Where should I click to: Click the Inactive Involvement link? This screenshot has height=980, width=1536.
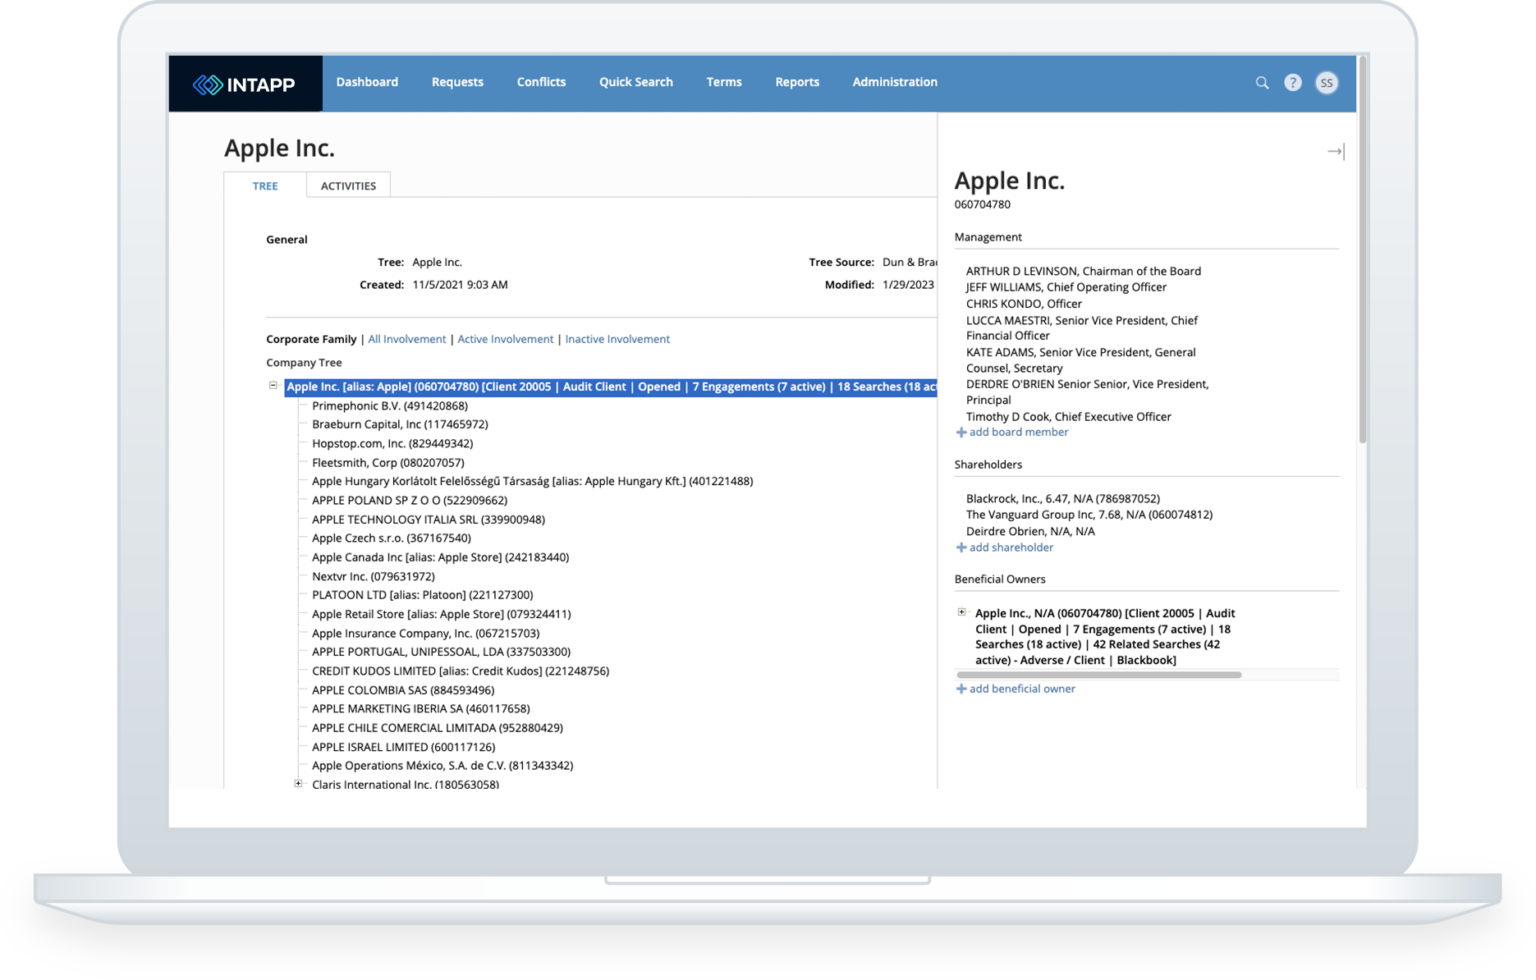pos(617,339)
